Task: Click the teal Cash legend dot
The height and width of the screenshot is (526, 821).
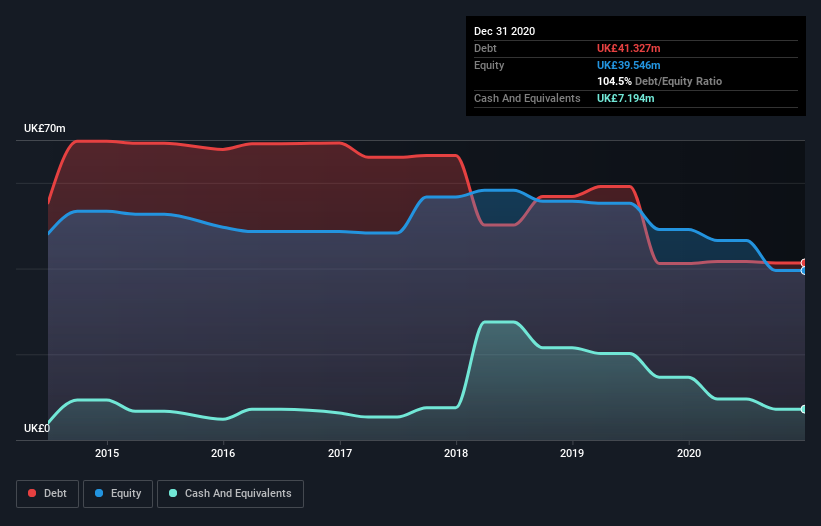Action: (173, 493)
